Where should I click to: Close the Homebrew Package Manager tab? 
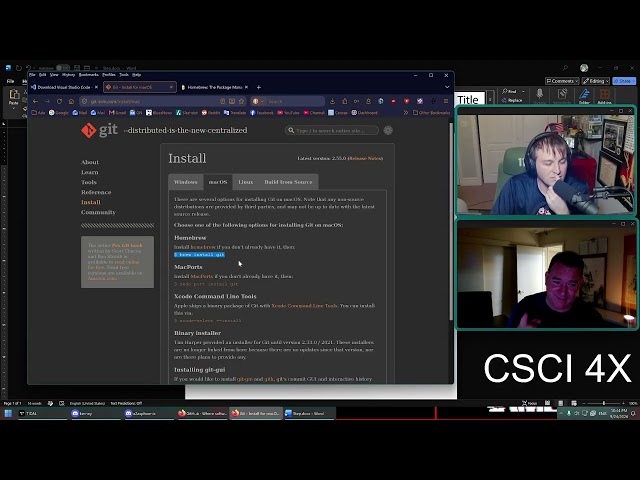click(246, 87)
